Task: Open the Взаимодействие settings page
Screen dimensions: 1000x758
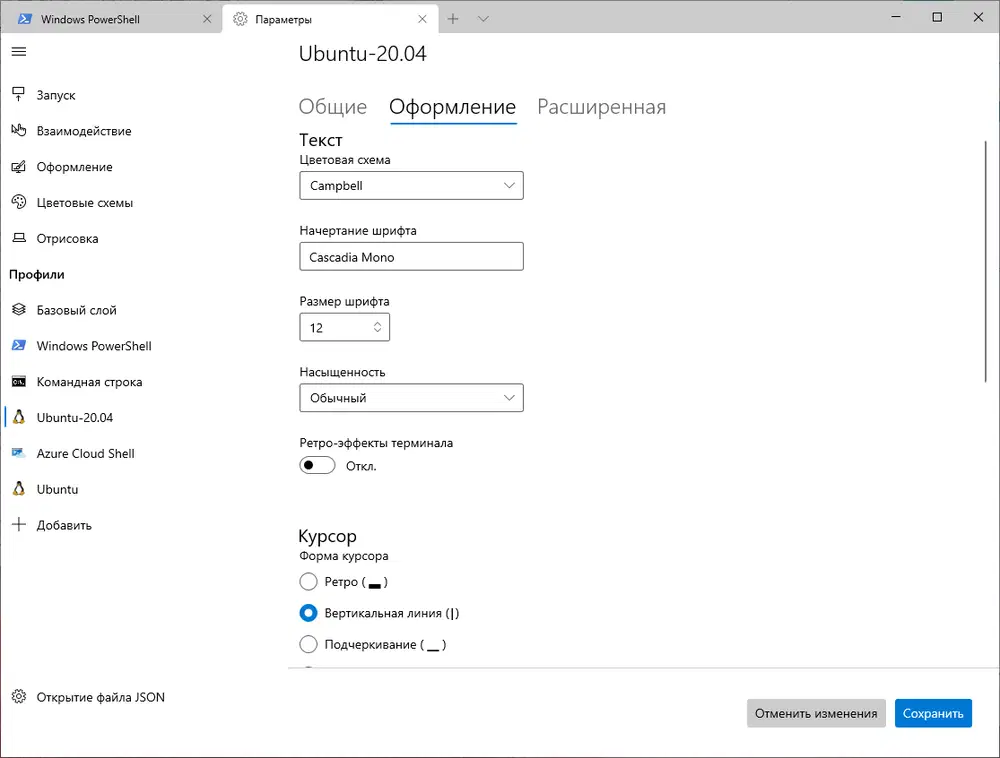Action: tap(84, 131)
